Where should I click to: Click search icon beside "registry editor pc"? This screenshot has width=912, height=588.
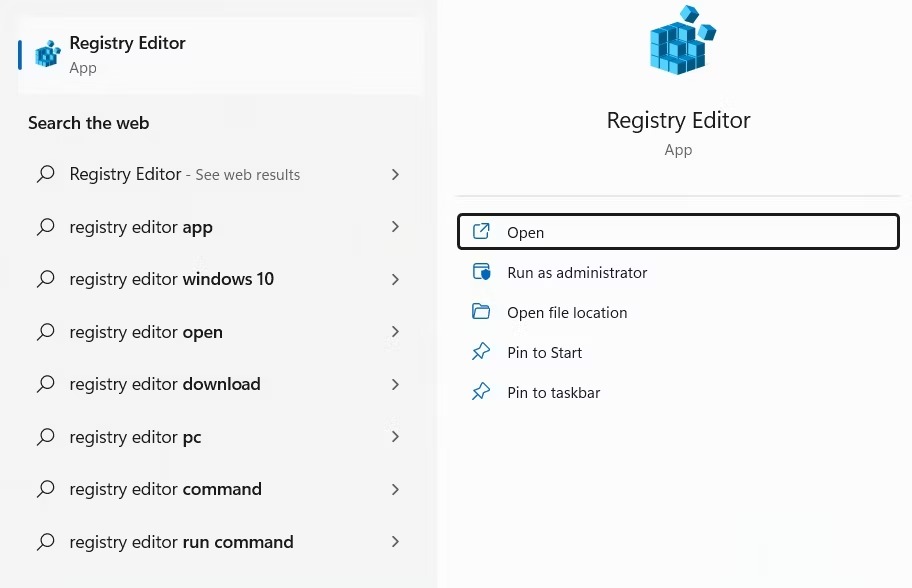45,437
